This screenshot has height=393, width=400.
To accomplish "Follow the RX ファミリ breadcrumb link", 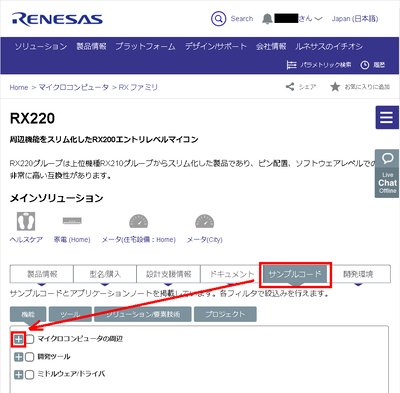I will pos(138,87).
